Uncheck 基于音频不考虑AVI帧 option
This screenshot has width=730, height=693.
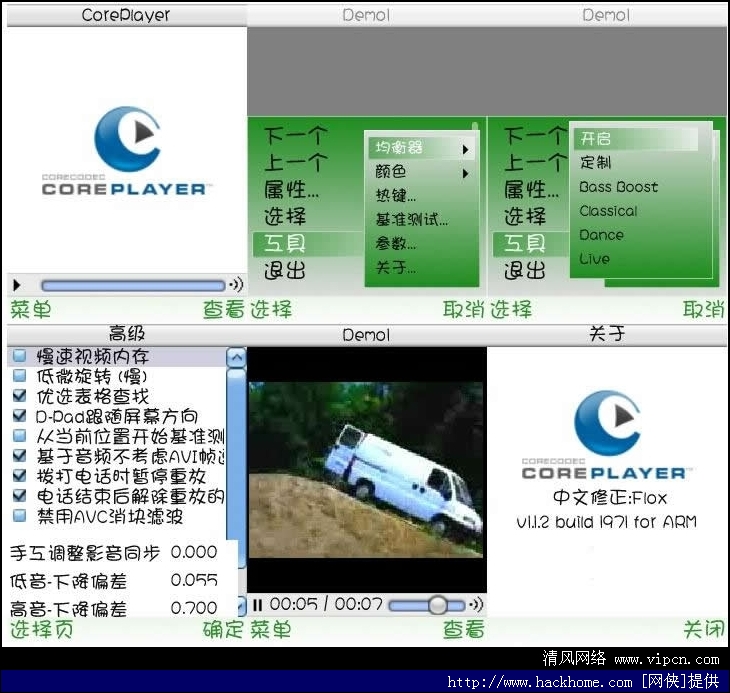coord(20,455)
